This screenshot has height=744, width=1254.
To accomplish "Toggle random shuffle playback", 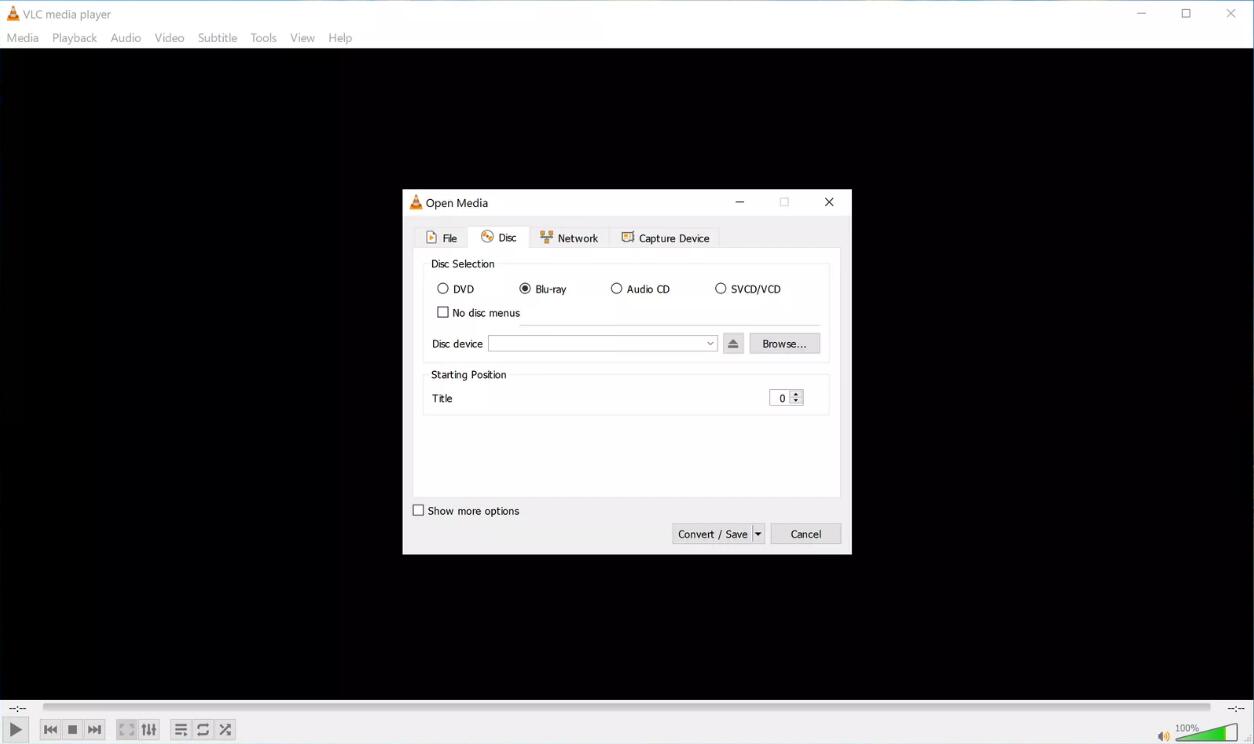I will (225, 730).
